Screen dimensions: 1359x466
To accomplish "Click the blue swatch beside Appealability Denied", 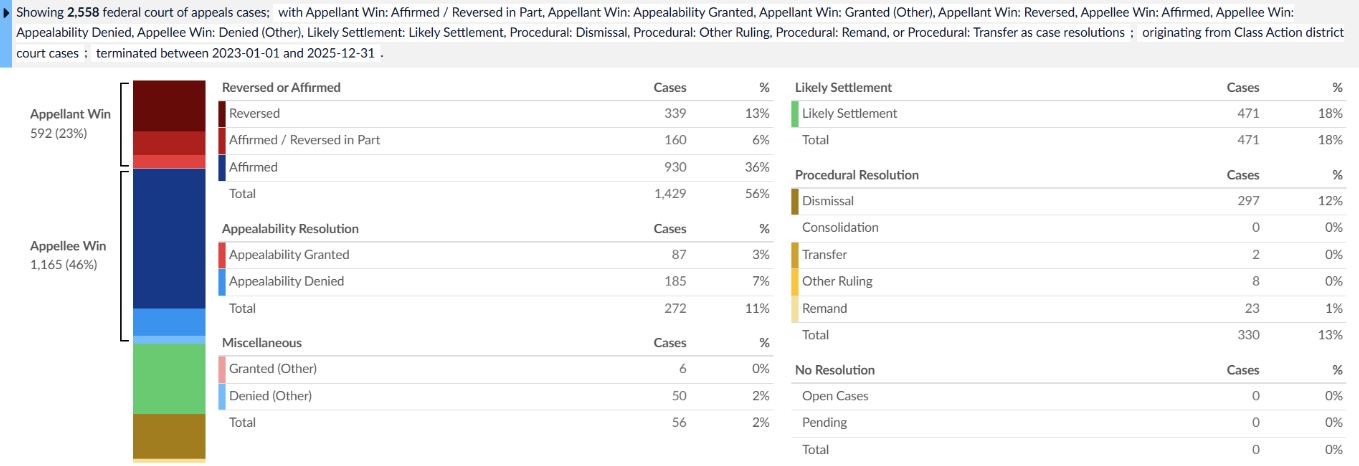I will 222,282.
